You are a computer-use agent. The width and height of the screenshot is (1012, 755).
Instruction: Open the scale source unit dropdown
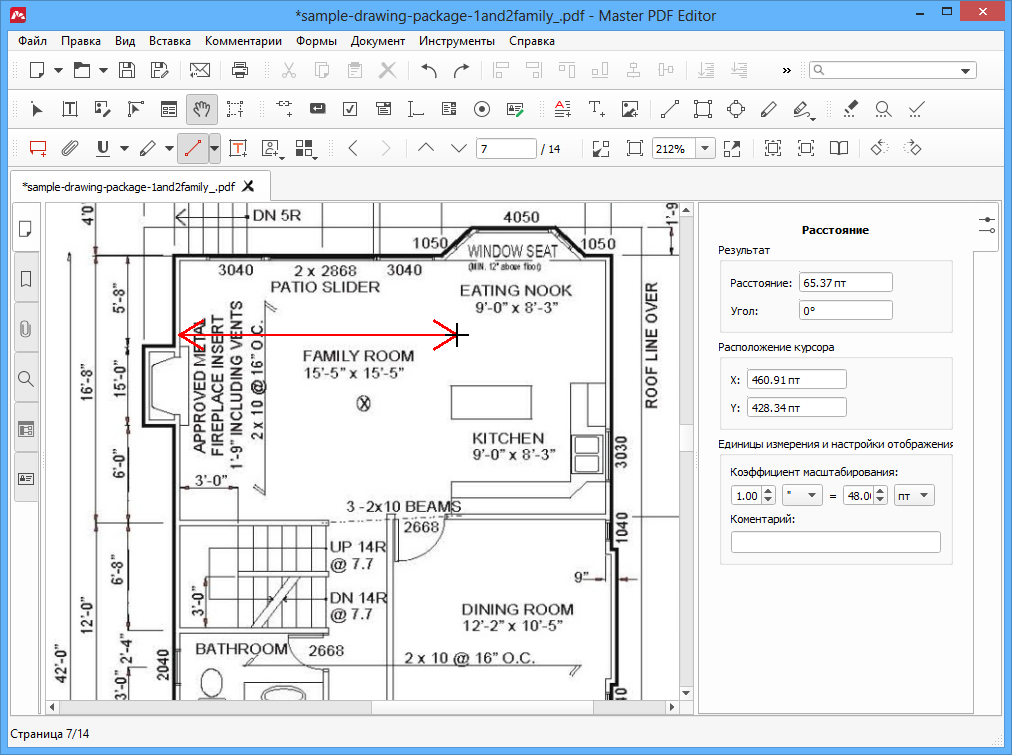pyautogui.click(x=802, y=496)
